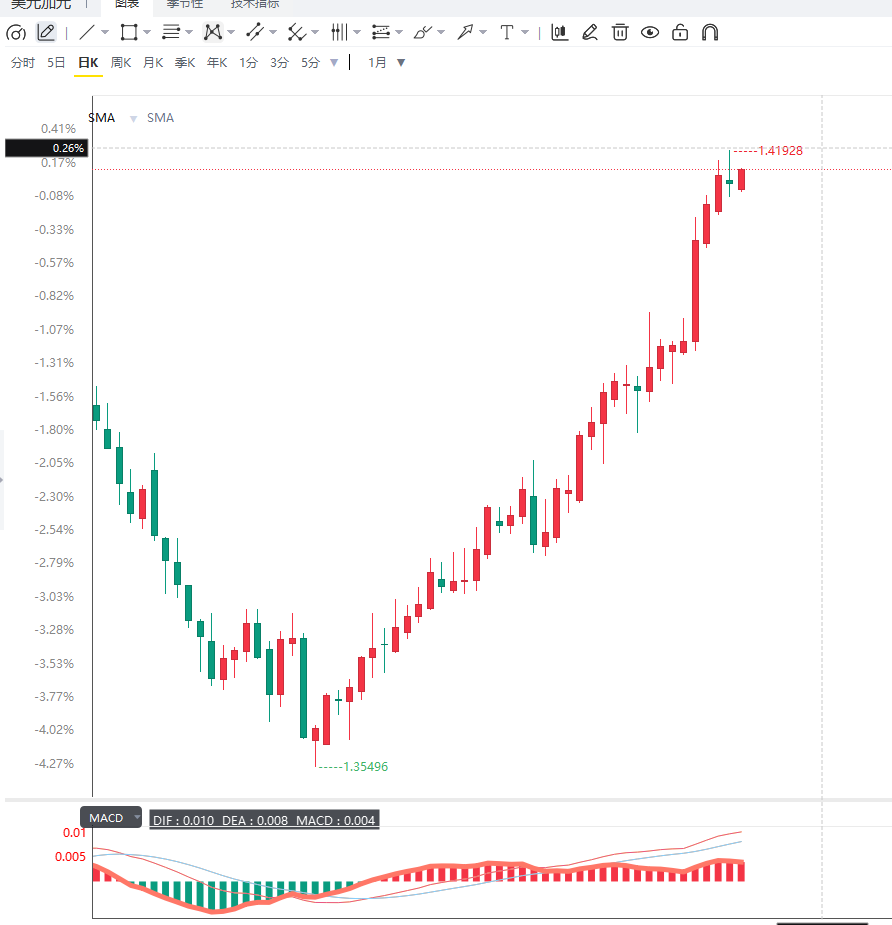Click the 0.41% axis label
Image resolution: width=892 pixels, height=925 pixels.
[x=58, y=129]
